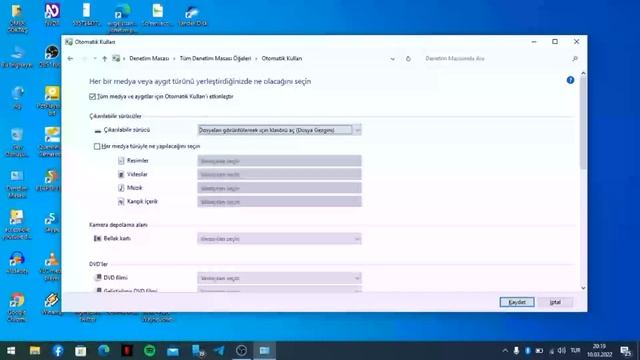Open the DVD filmi action dropdown

279,278
